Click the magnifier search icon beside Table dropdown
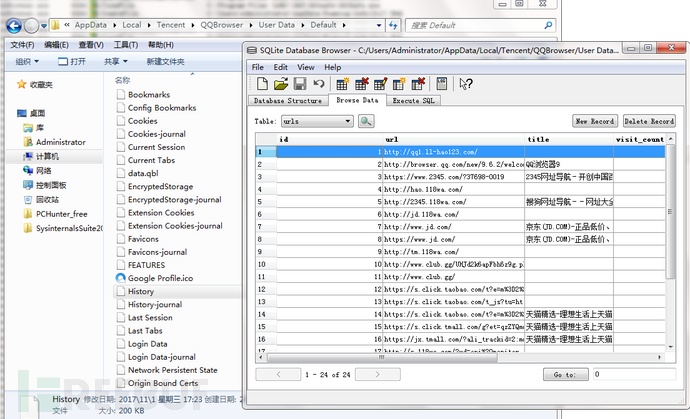 click(366, 121)
